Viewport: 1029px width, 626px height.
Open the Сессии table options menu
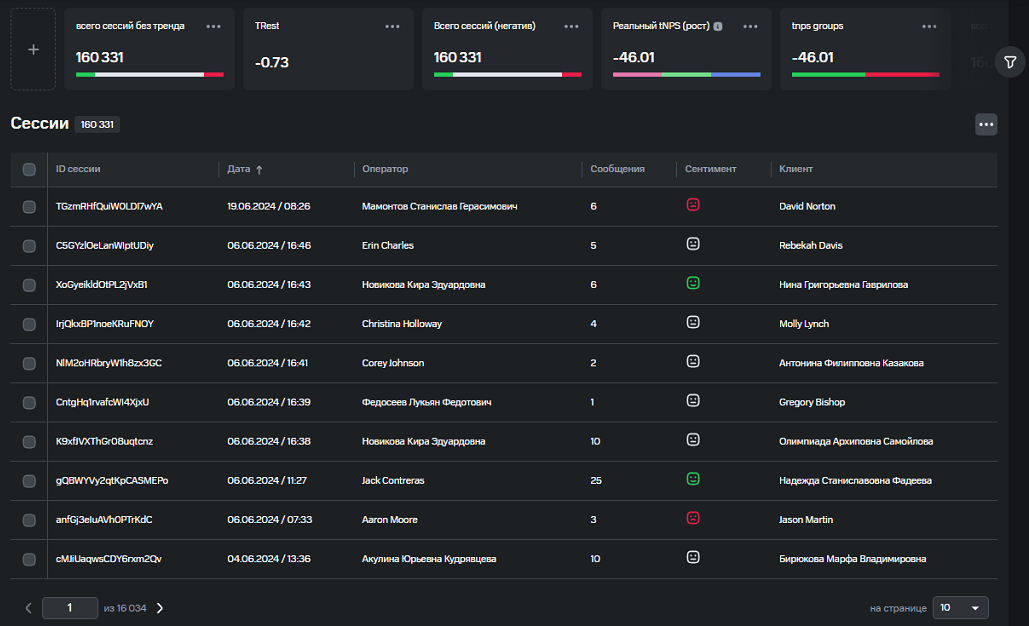point(986,124)
